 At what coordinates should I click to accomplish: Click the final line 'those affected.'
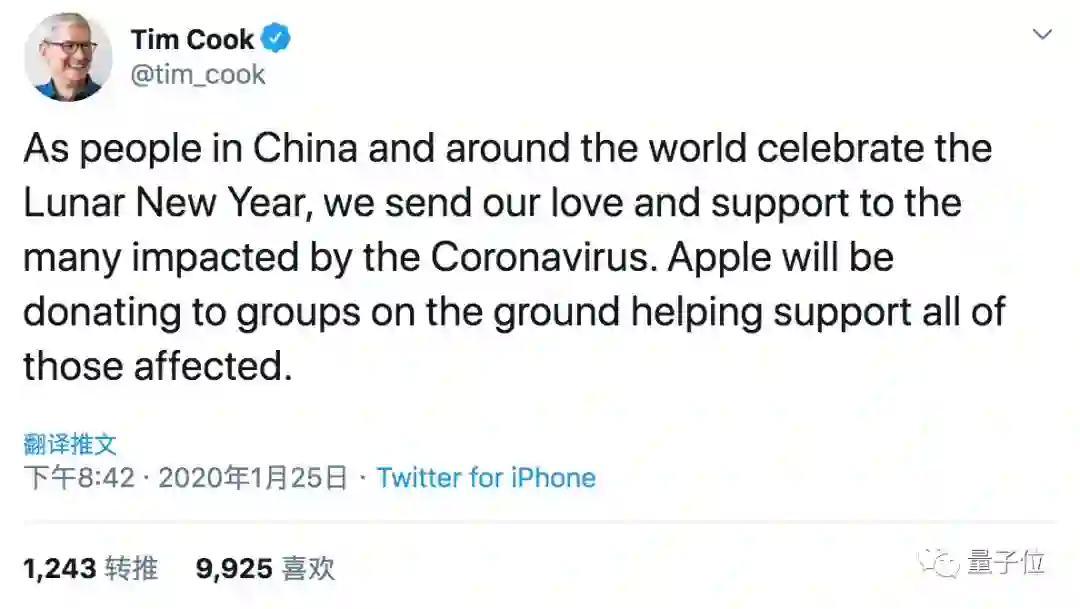click(157, 365)
